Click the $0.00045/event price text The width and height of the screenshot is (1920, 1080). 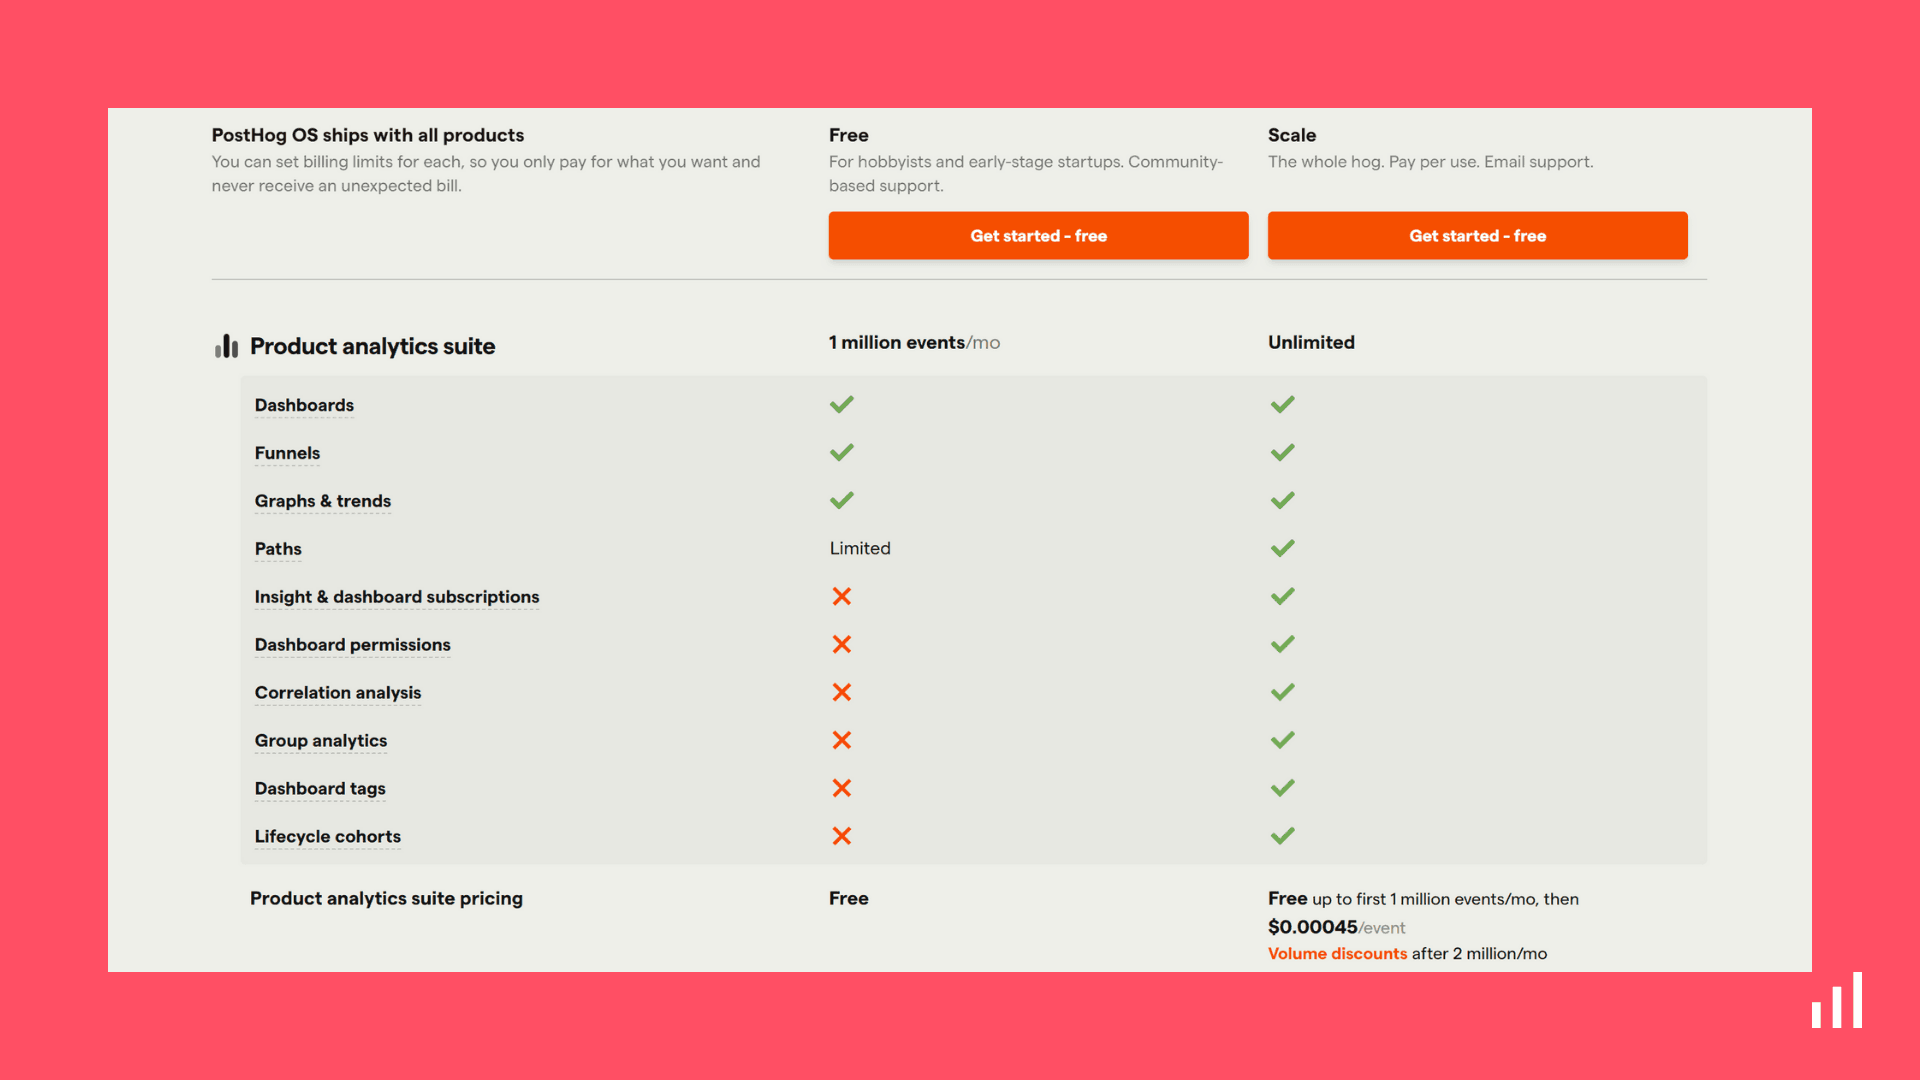coord(1336,927)
